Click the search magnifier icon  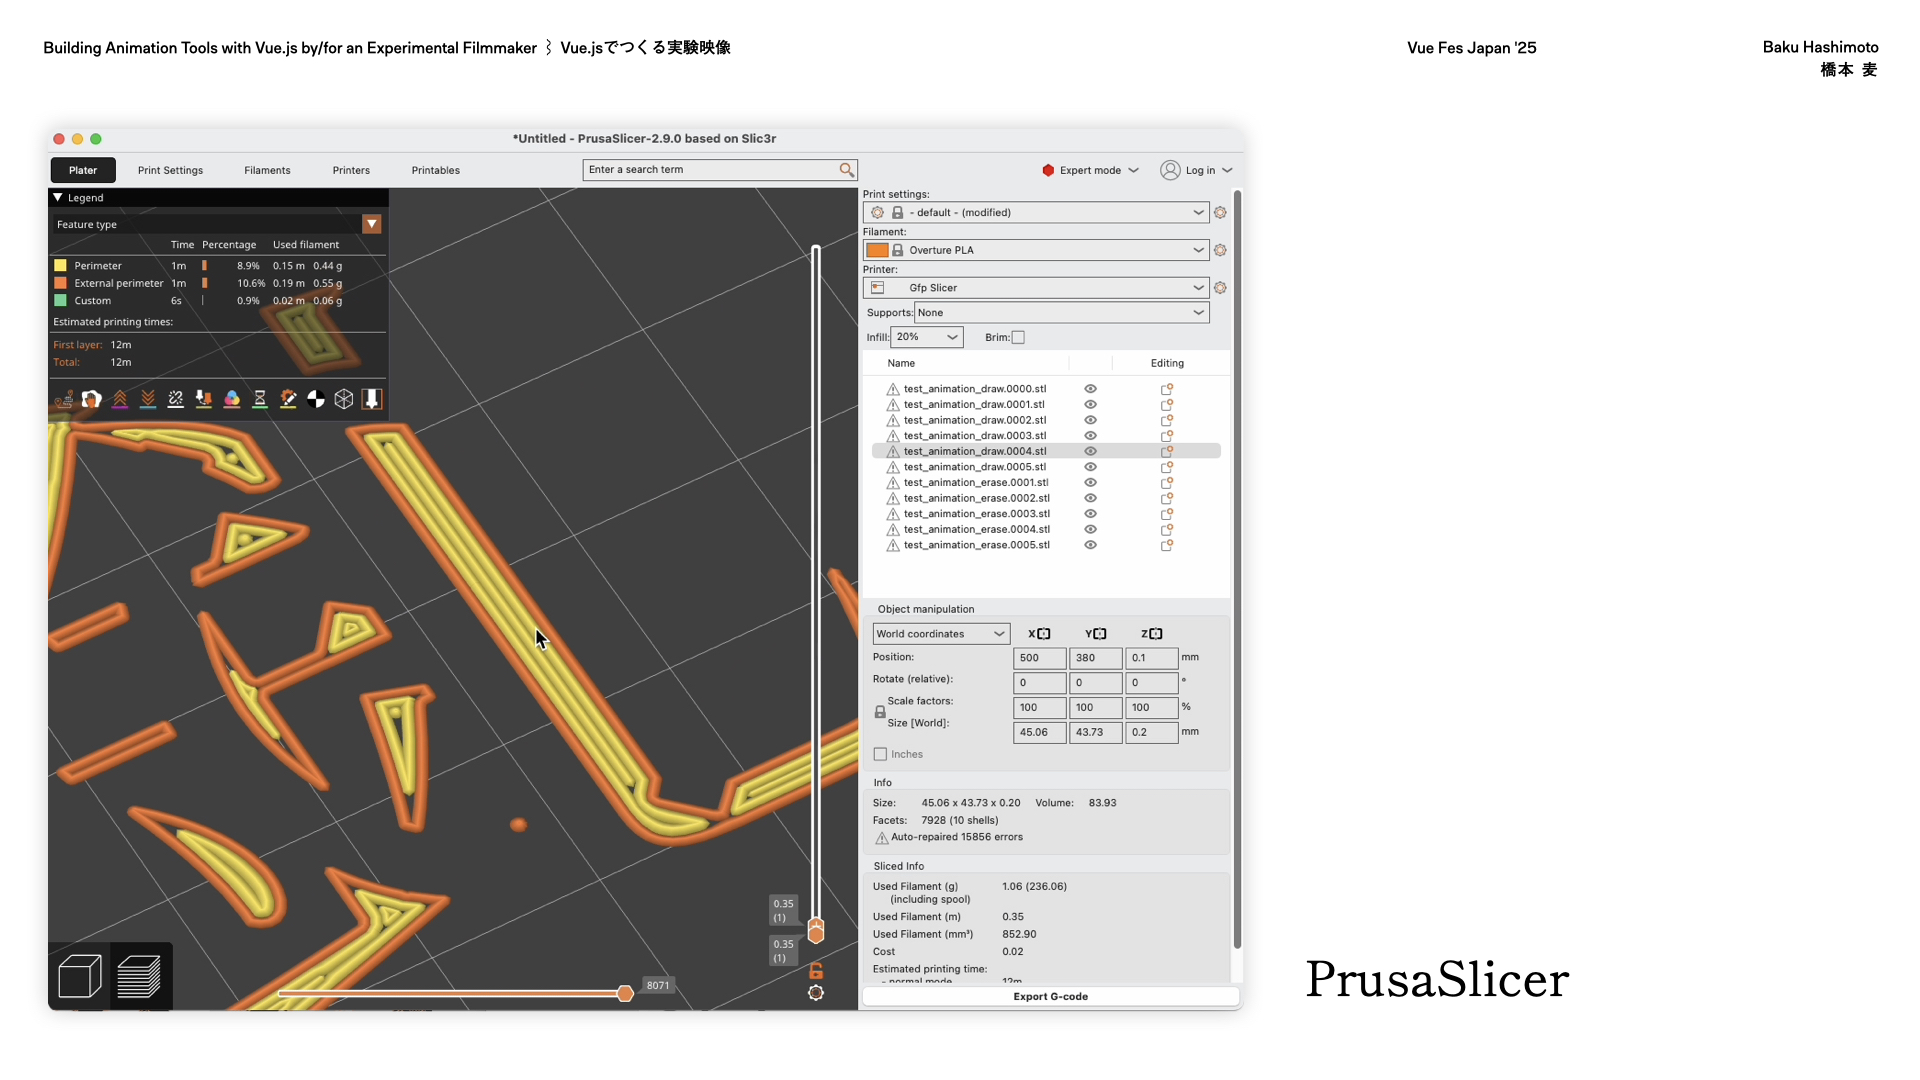846,170
